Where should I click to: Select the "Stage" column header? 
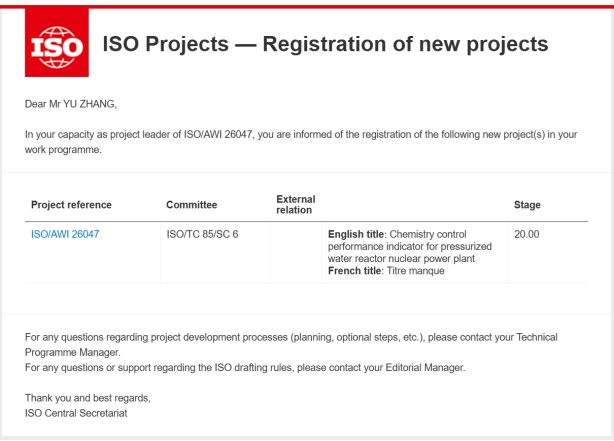click(527, 205)
